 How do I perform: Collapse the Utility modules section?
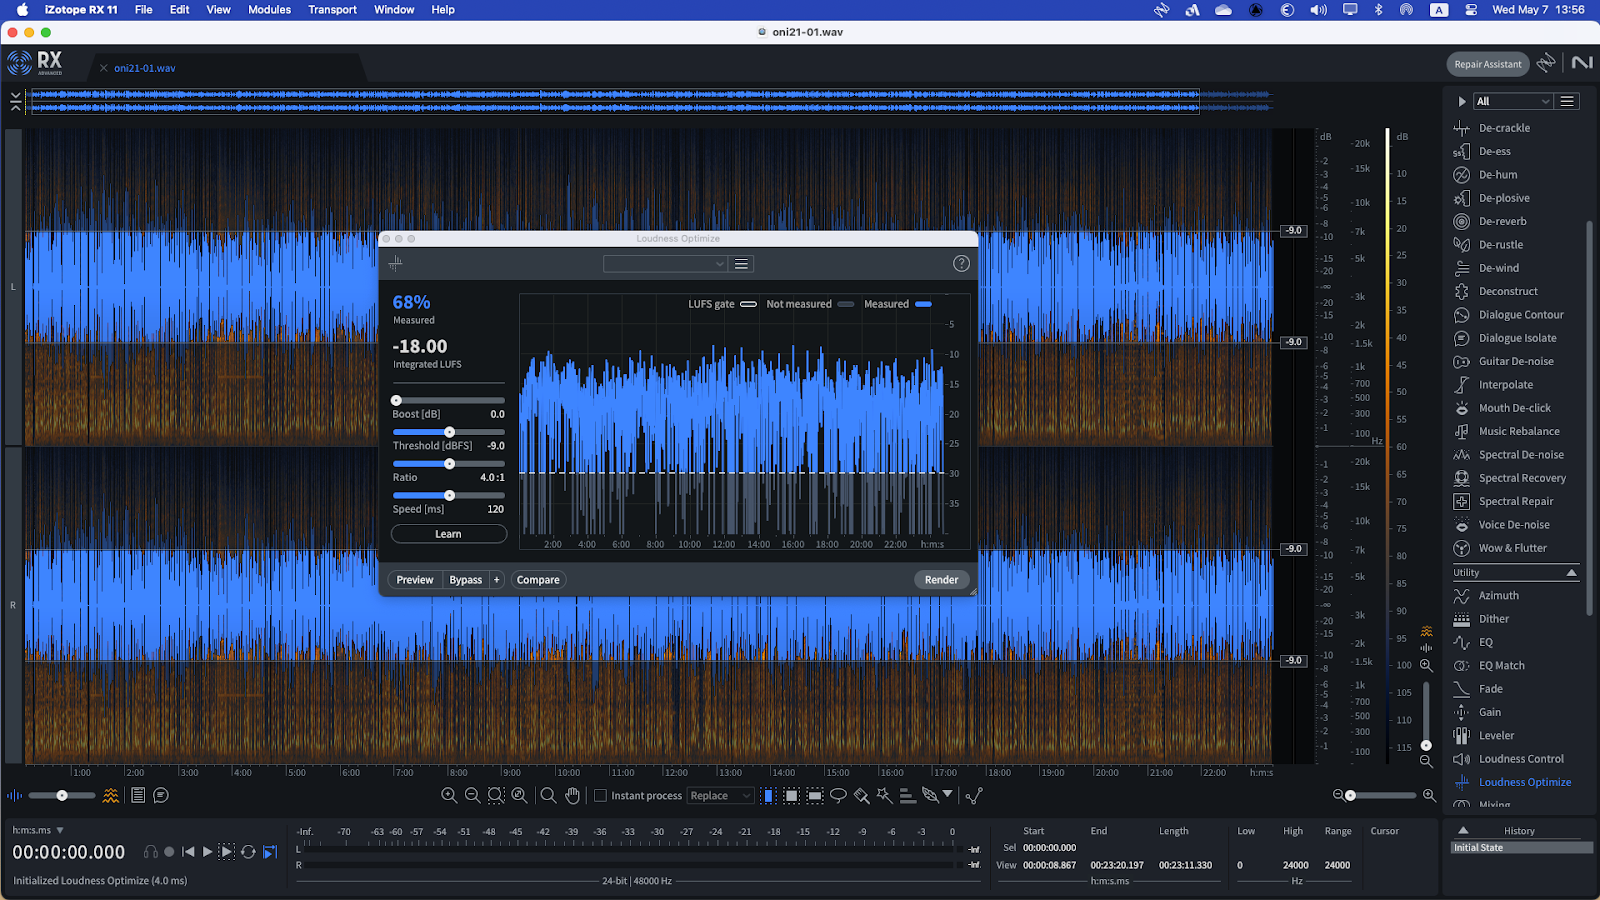click(1571, 573)
